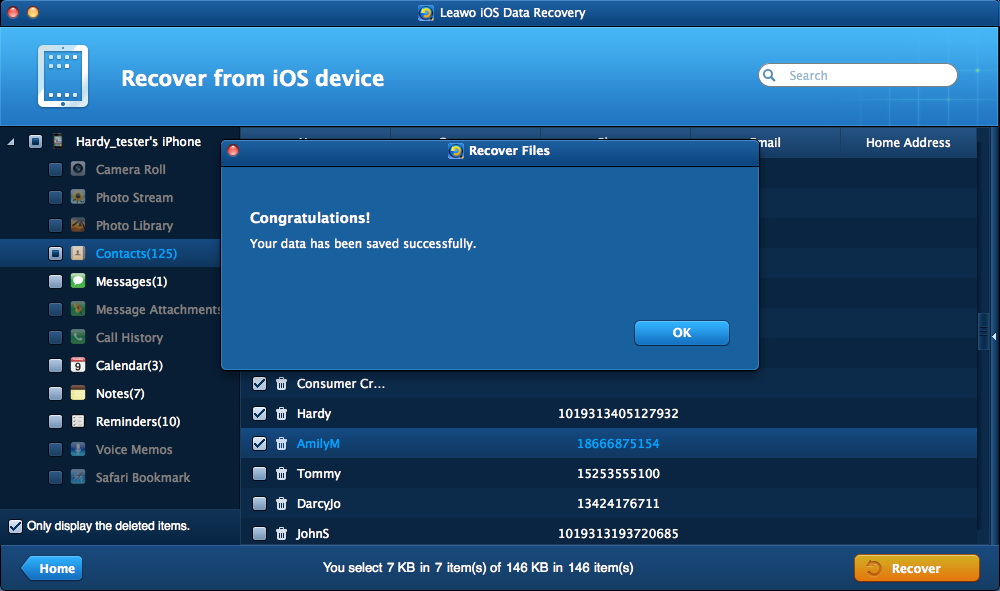Click the trash icon beside DarcyJo
The height and width of the screenshot is (591, 1000).
[x=281, y=504]
